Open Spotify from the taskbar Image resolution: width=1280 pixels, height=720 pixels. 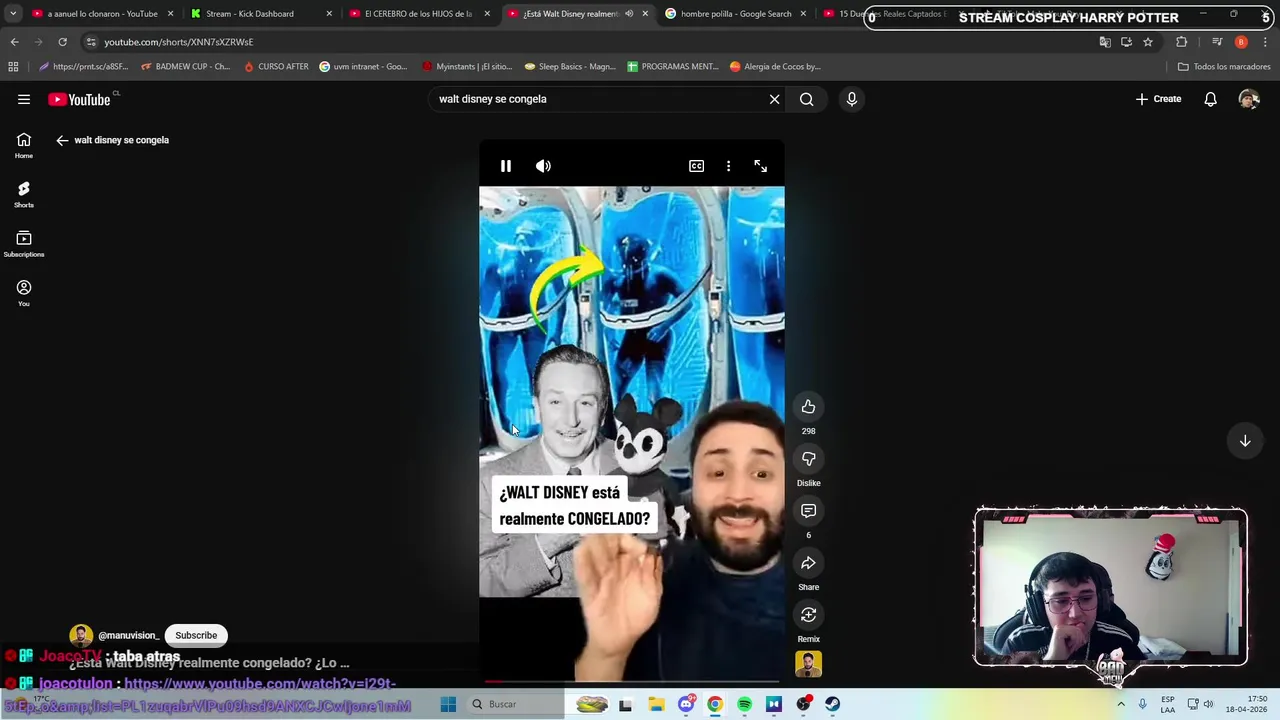(x=744, y=704)
